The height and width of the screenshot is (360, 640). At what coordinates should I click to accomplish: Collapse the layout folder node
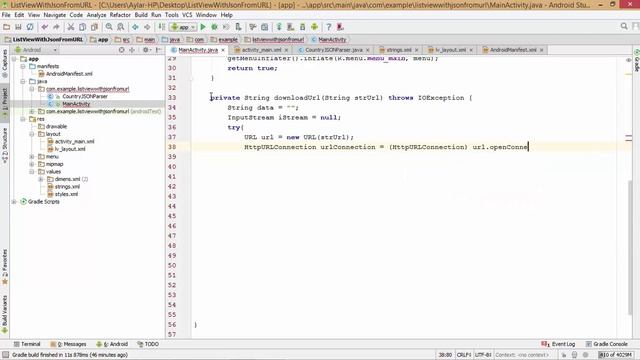[x=32, y=134]
